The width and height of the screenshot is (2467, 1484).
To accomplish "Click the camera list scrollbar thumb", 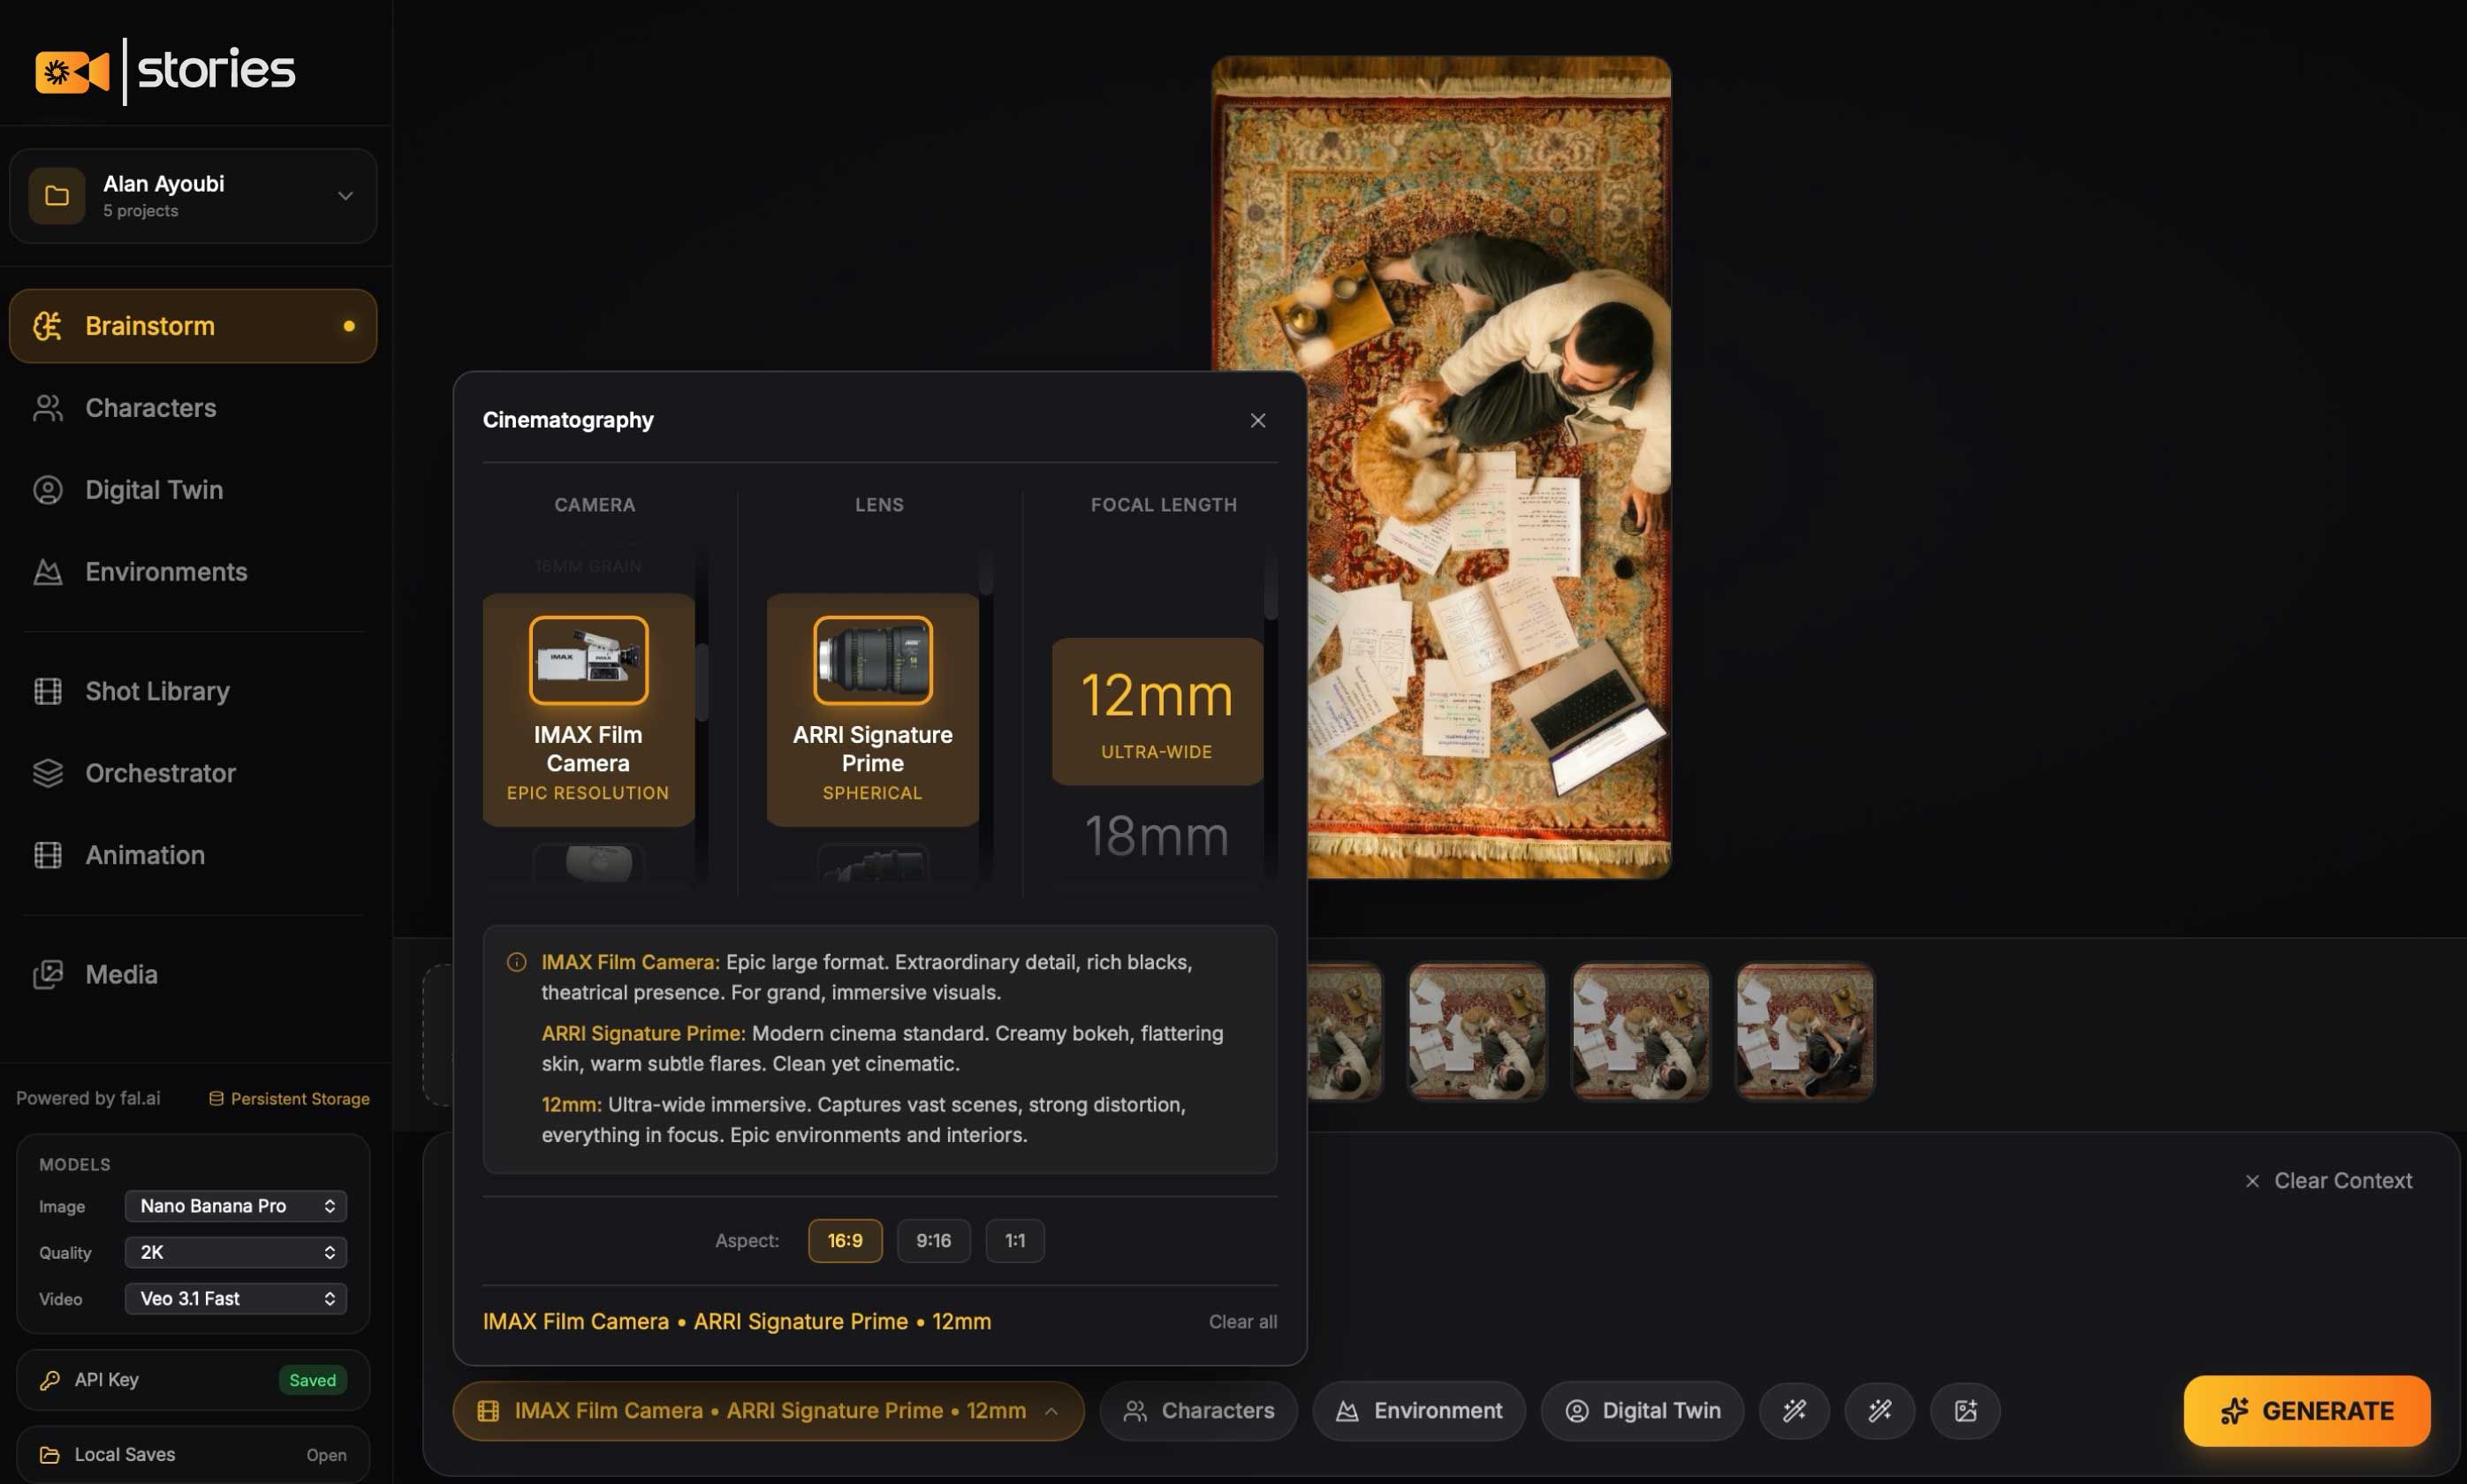I will (x=702, y=682).
